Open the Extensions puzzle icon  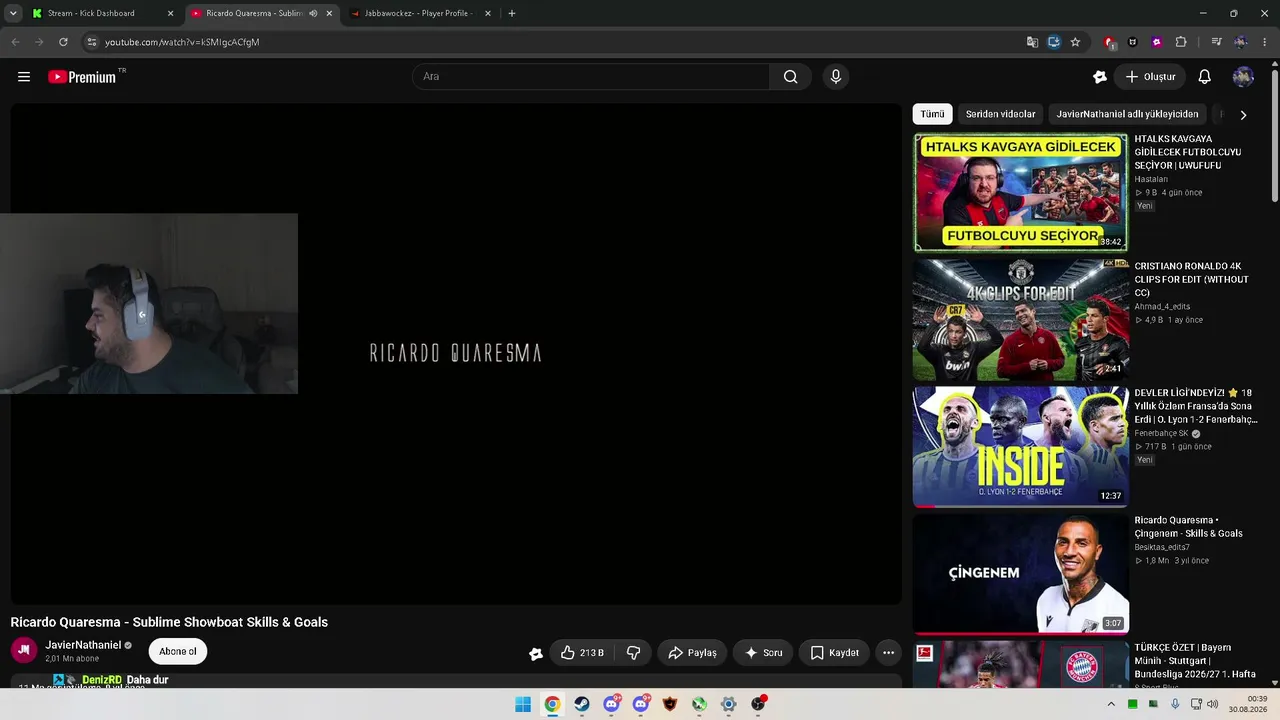(1181, 42)
